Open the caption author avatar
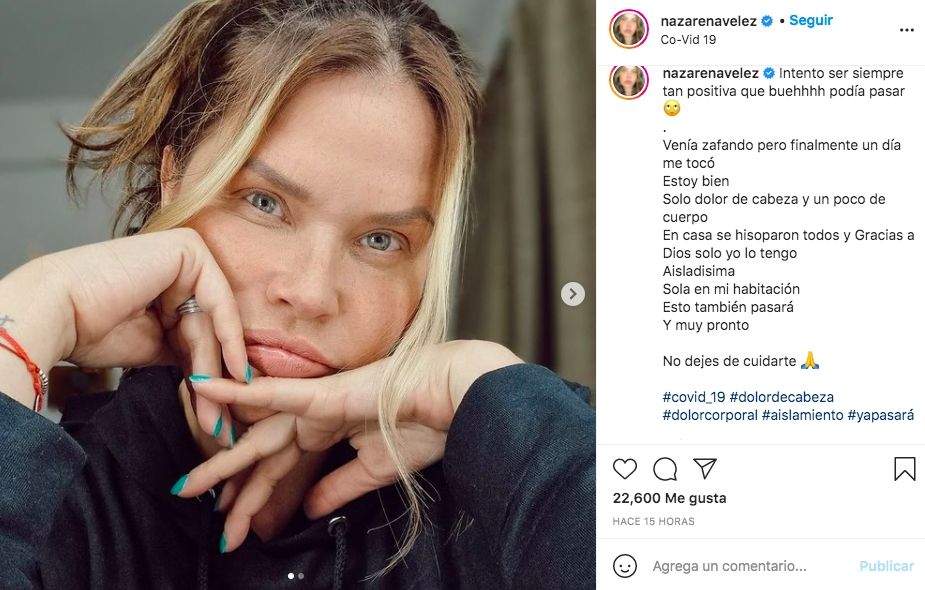 tap(629, 82)
